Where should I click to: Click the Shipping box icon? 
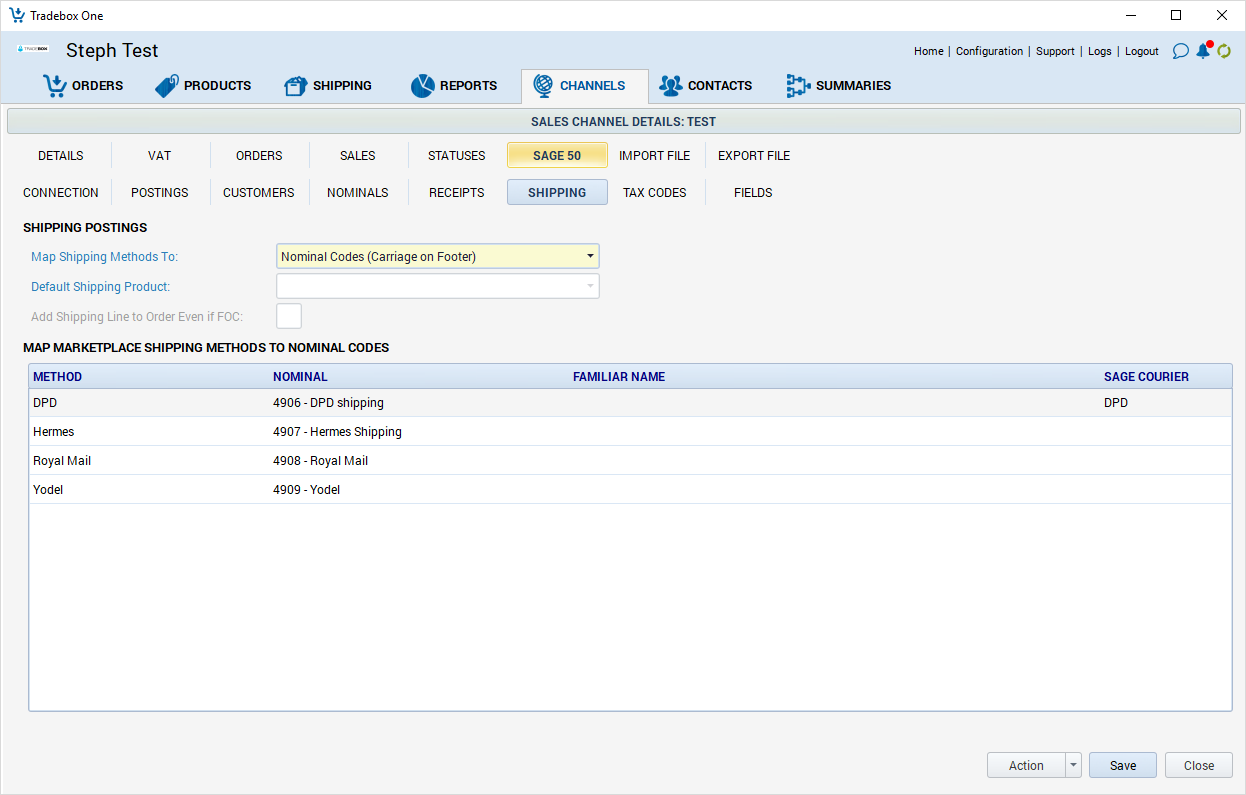click(295, 86)
